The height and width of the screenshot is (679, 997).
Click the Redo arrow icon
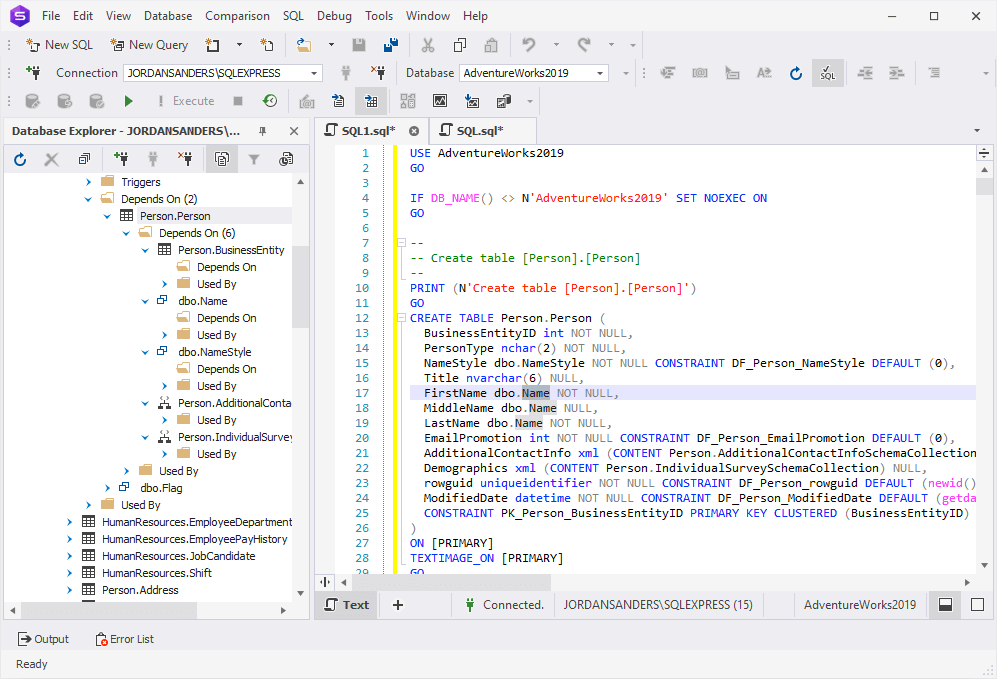584,45
